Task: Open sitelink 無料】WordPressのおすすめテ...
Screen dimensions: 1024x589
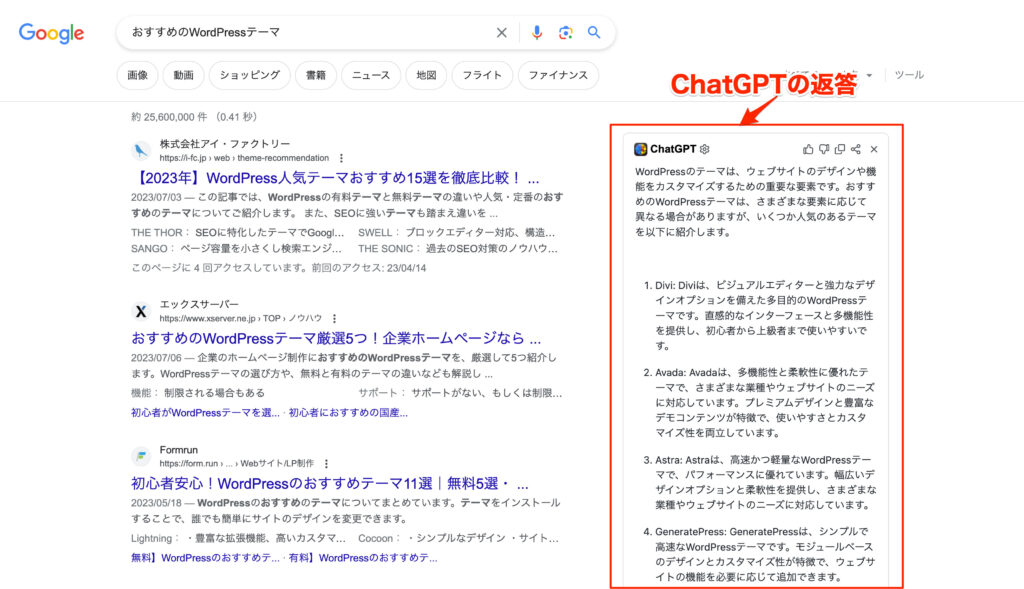Action: (205, 558)
